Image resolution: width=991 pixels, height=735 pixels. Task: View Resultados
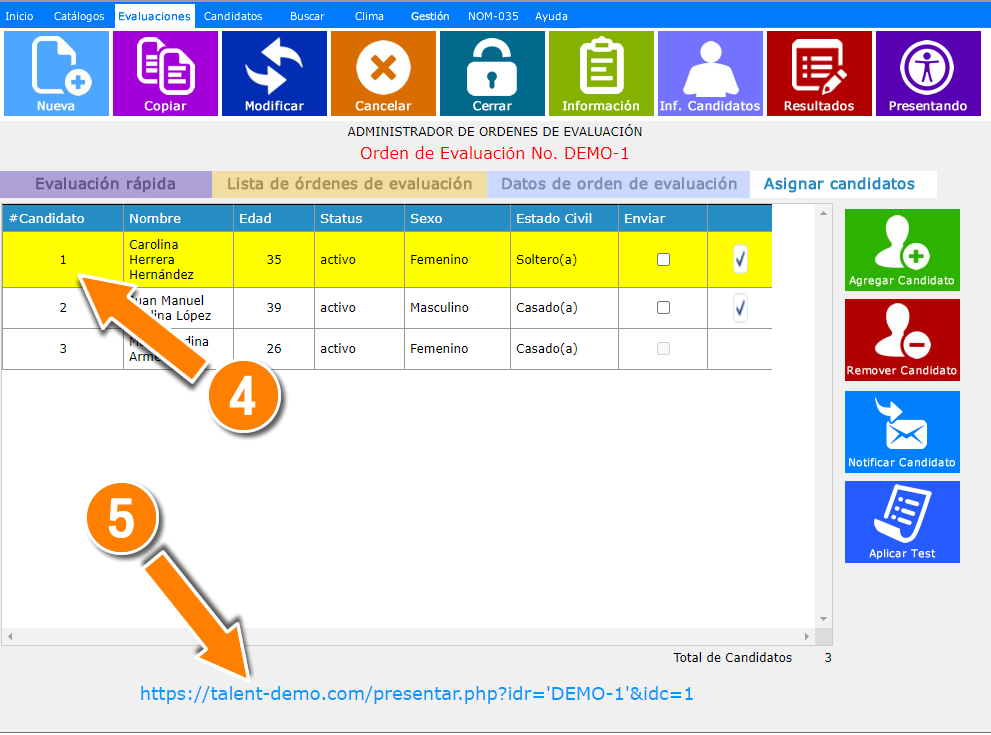(819, 73)
